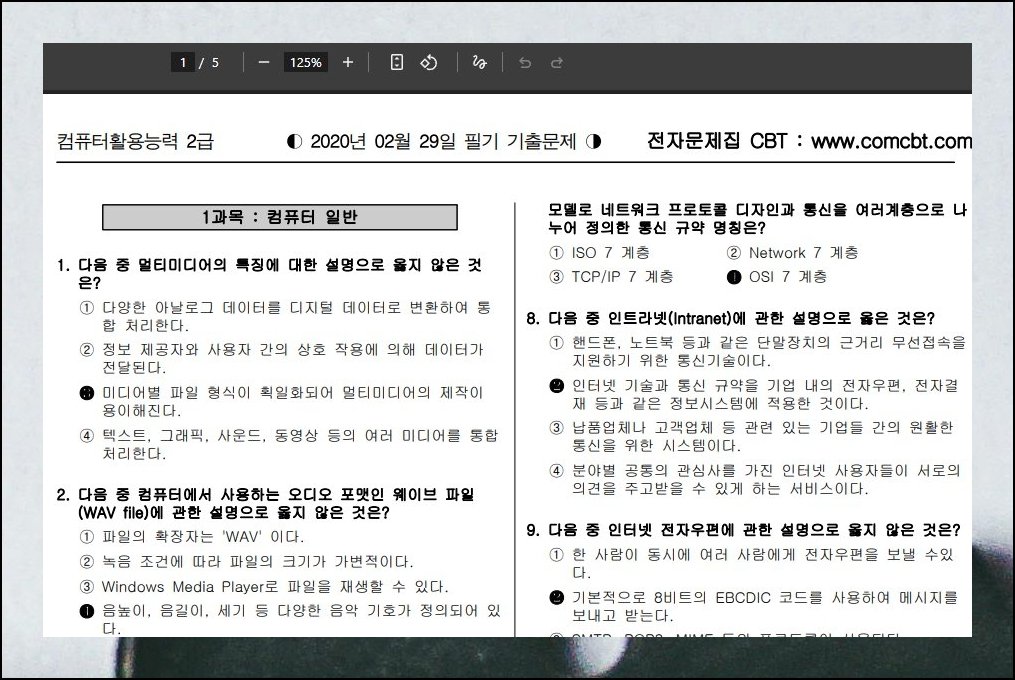The width and height of the screenshot is (1015, 680).
Task: Click the www.comcbt.com address in header
Action: pyautogui.click(x=891, y=141)
